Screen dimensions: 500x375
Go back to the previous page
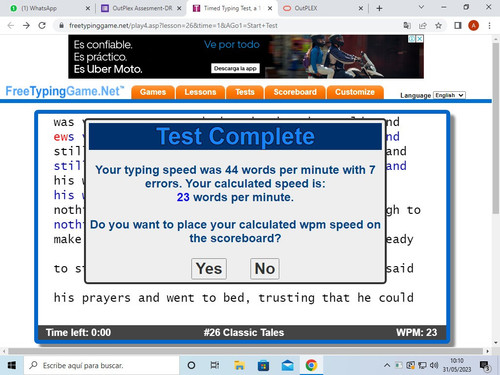pyautogui.click(x=11, y=26)
